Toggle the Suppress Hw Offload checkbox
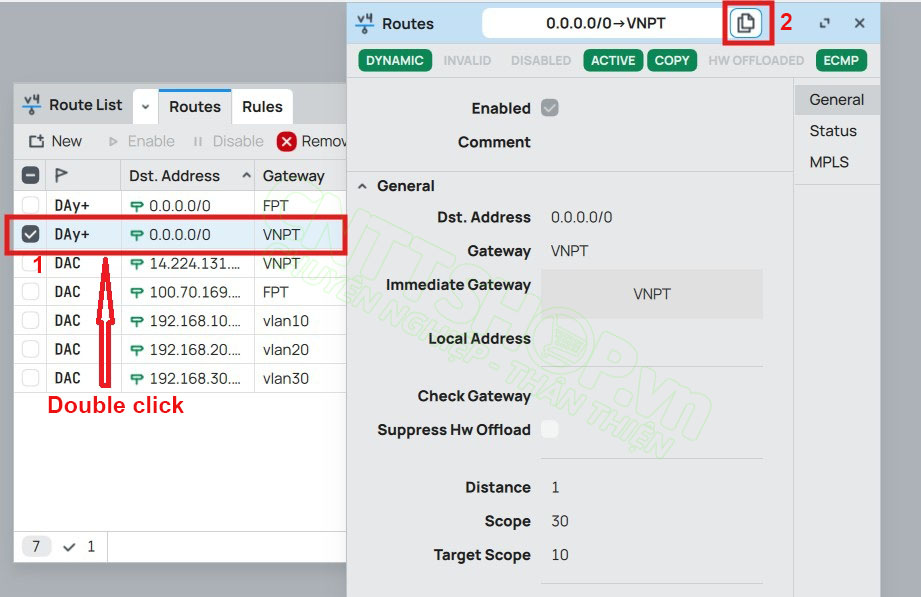Viewport: 921px width, 597px height. pyautogui.click(x=548, y=429)
